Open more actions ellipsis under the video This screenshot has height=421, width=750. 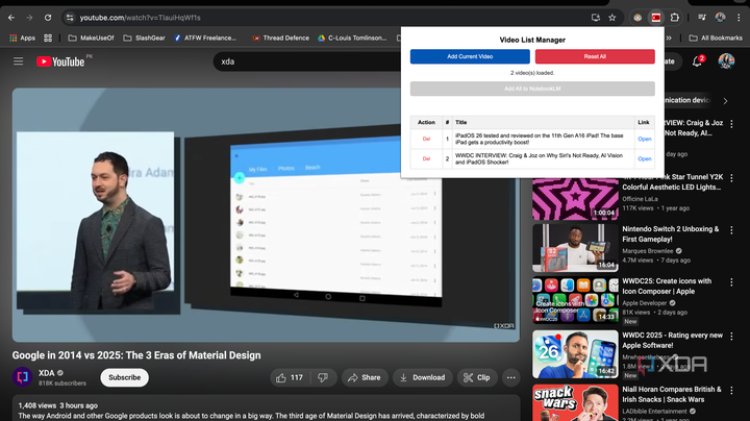(511, 377)
